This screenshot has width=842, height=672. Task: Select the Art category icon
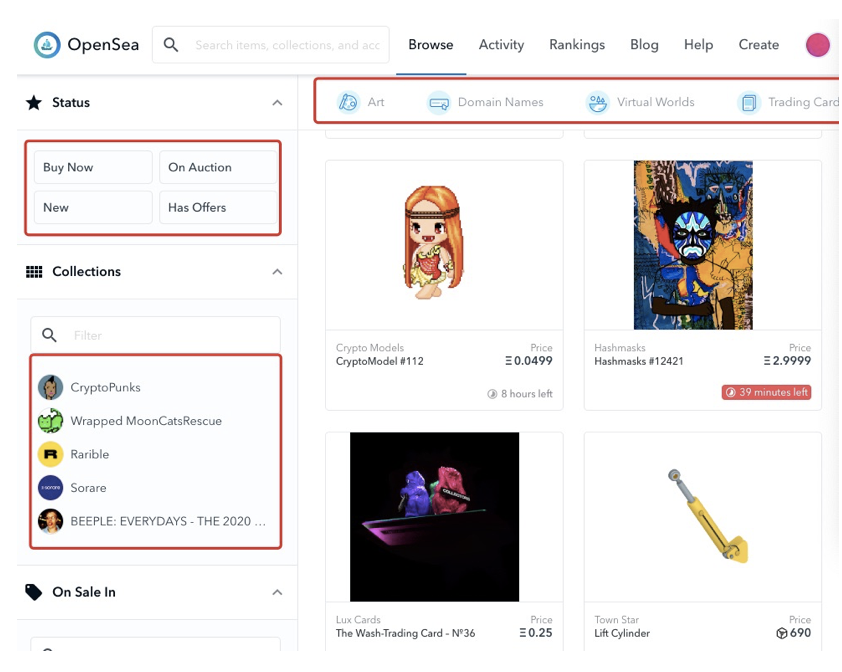click(348, 102)
